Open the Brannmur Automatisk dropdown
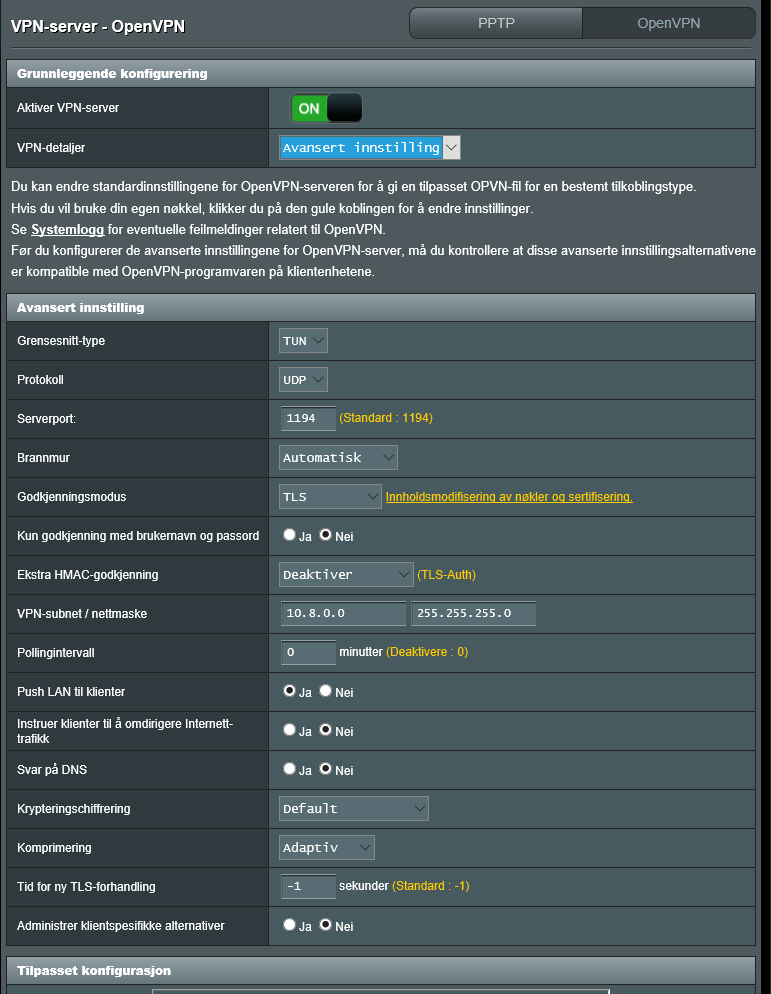Viewport: 771px width, 994px height. point(338,458)
